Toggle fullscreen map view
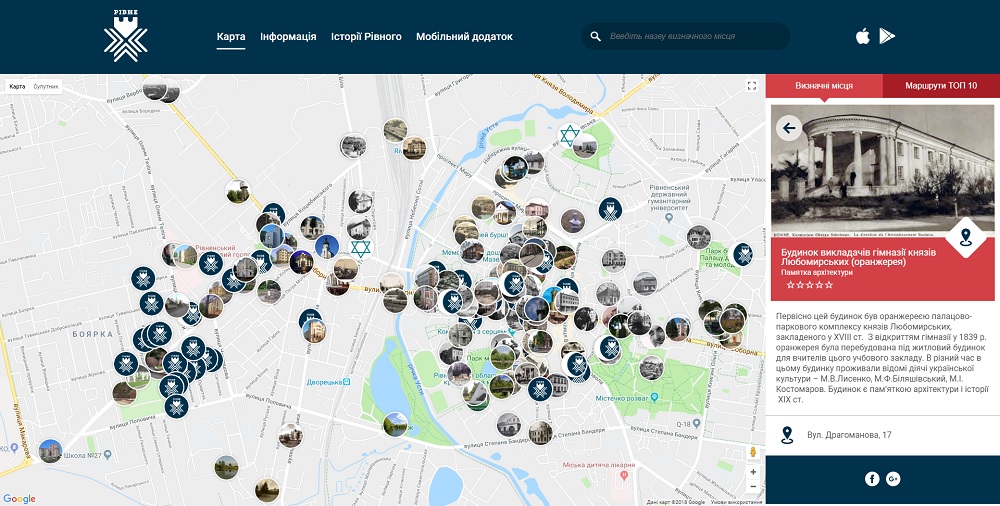Image resolution: width=1000 pixels, height=506 pixels. (751, 87)
